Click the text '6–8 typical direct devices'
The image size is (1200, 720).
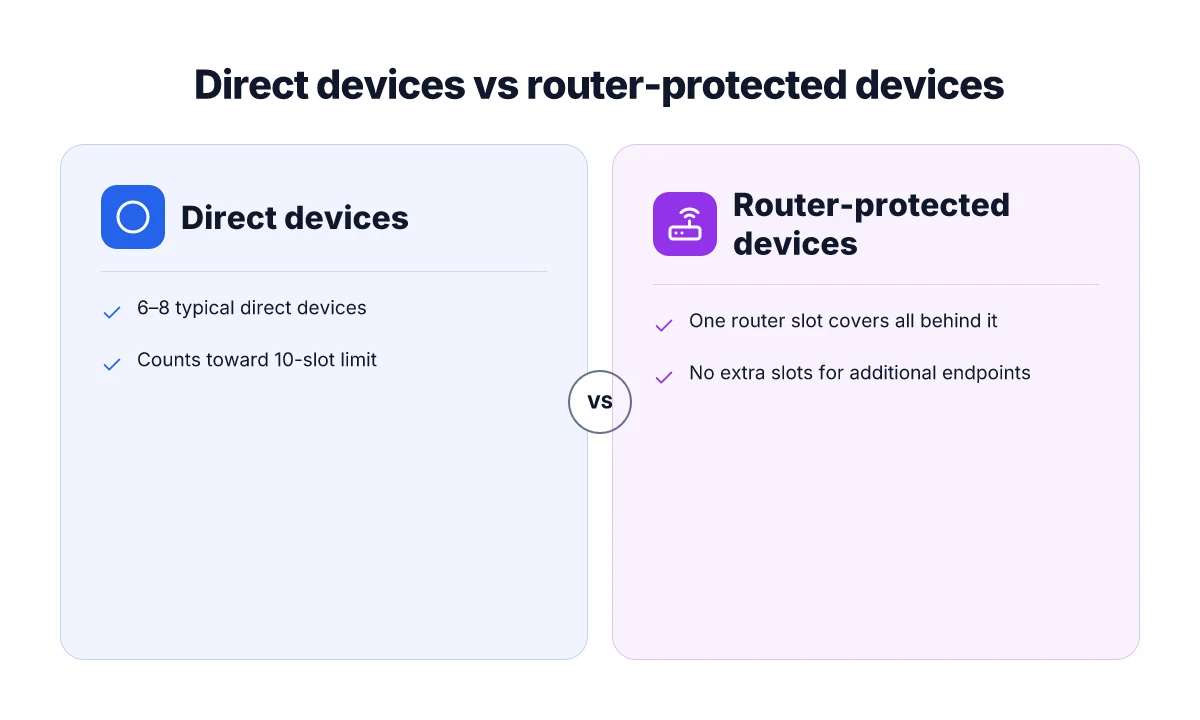[252, 308]
